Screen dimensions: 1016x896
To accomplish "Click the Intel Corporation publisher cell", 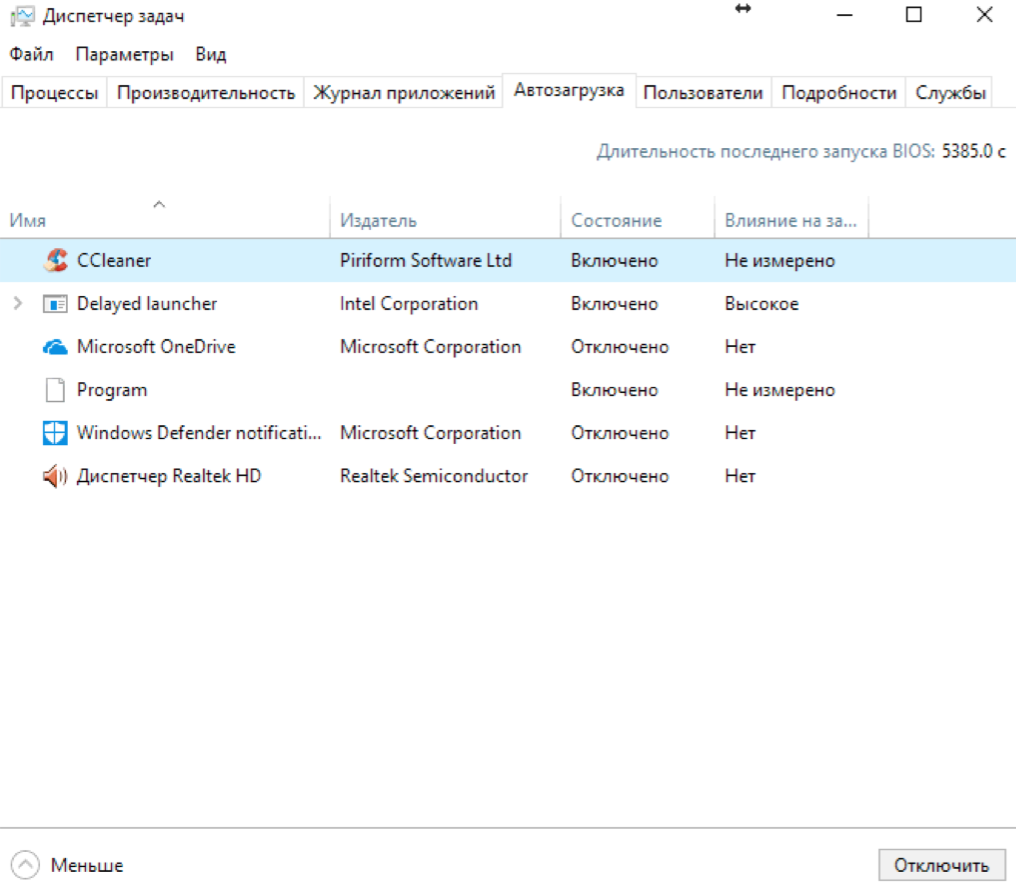I will click(409, 304).
